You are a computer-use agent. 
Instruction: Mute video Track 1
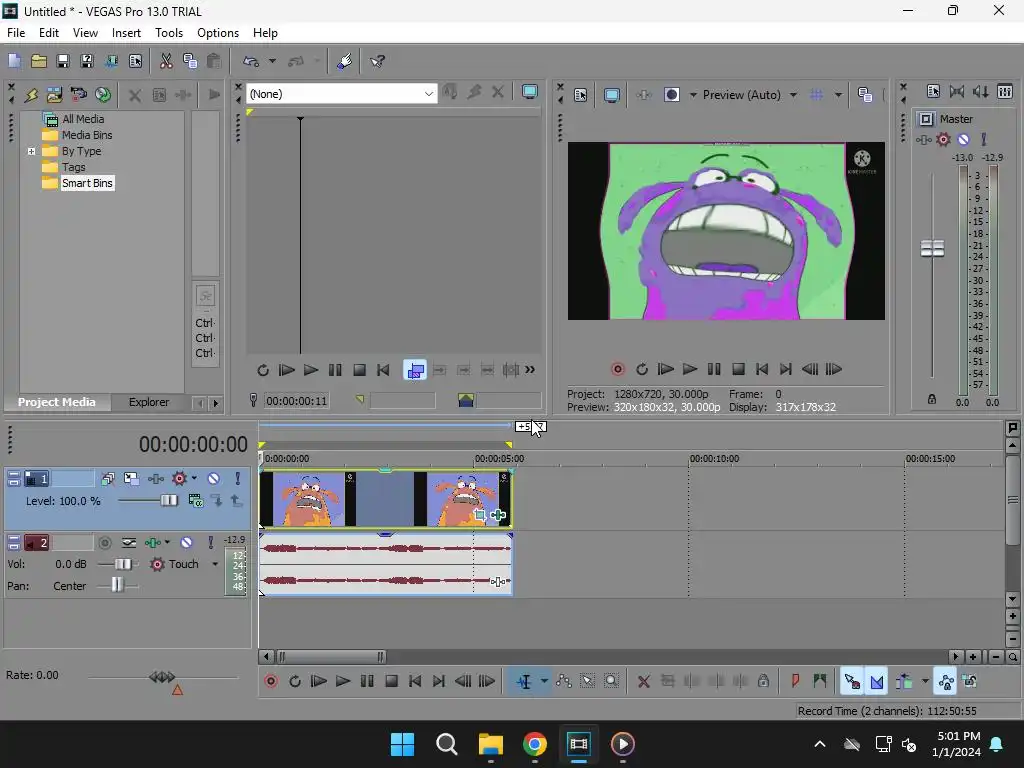214,479
